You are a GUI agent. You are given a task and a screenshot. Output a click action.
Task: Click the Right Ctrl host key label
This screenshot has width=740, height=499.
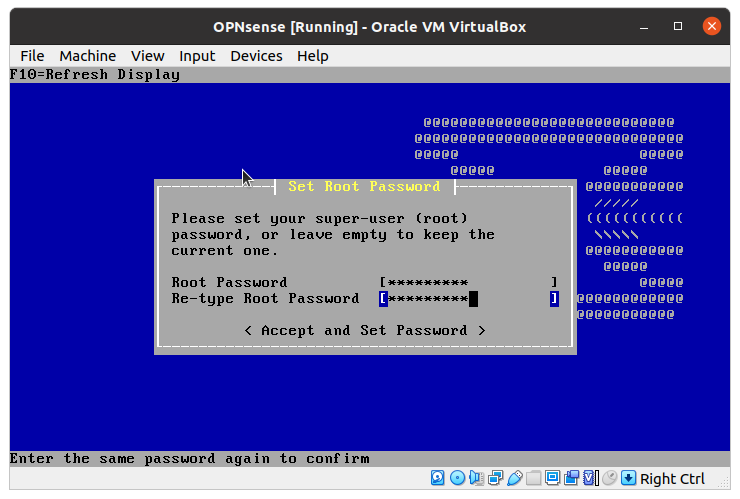672,479
